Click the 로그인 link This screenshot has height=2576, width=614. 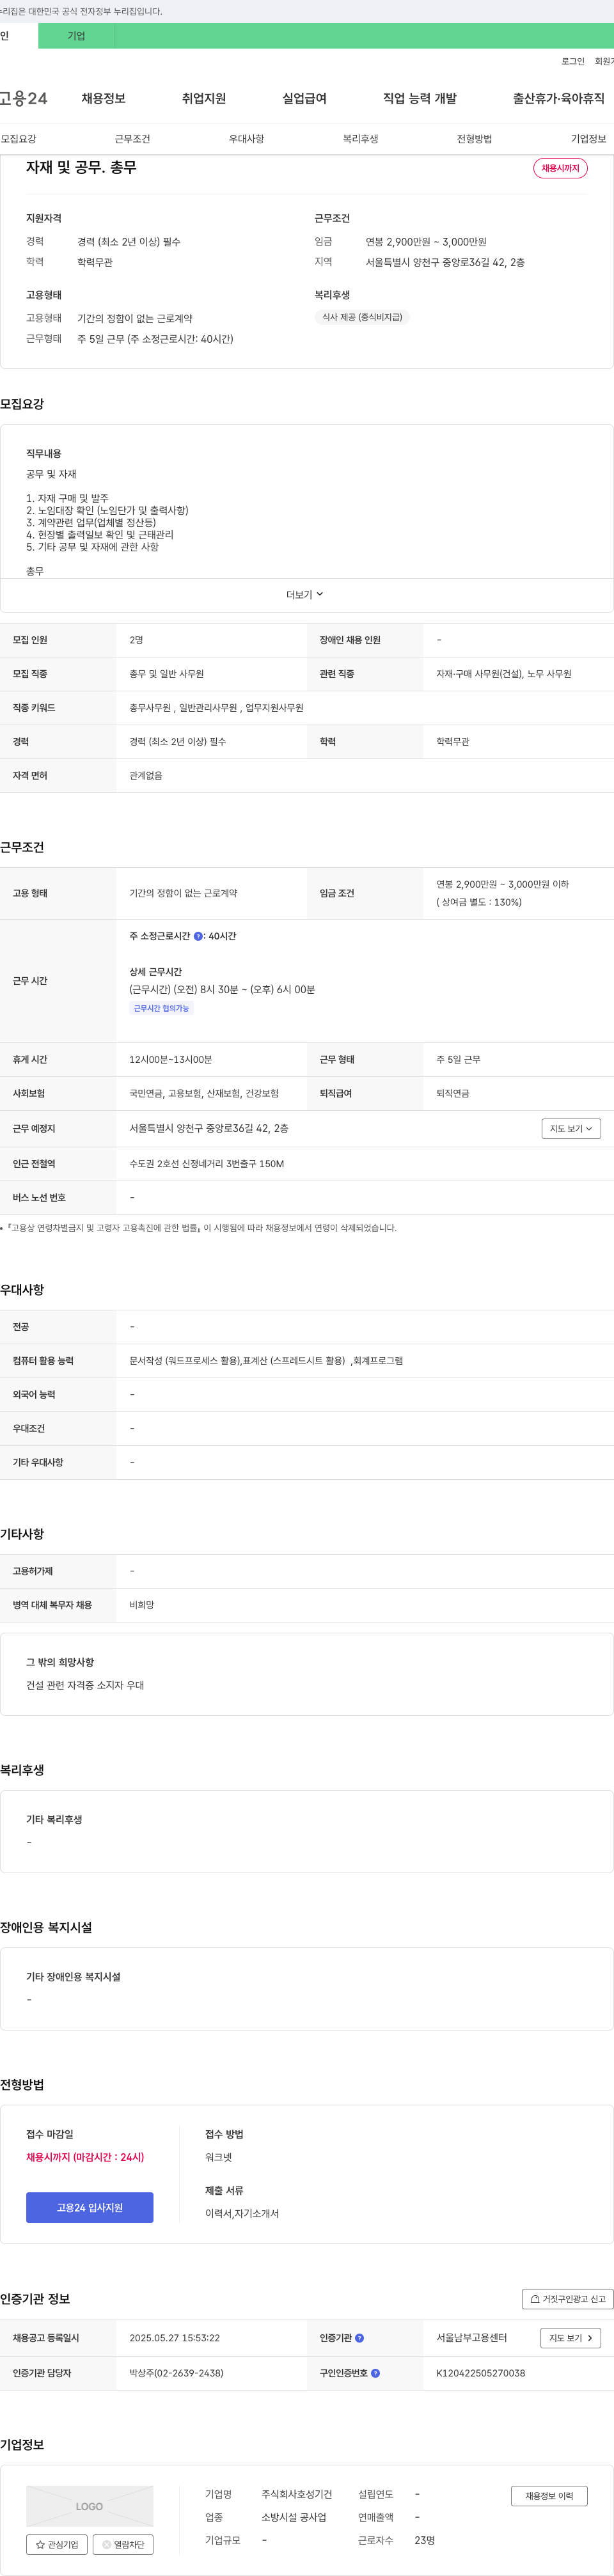pyautogui.click(x=573, y=61)
